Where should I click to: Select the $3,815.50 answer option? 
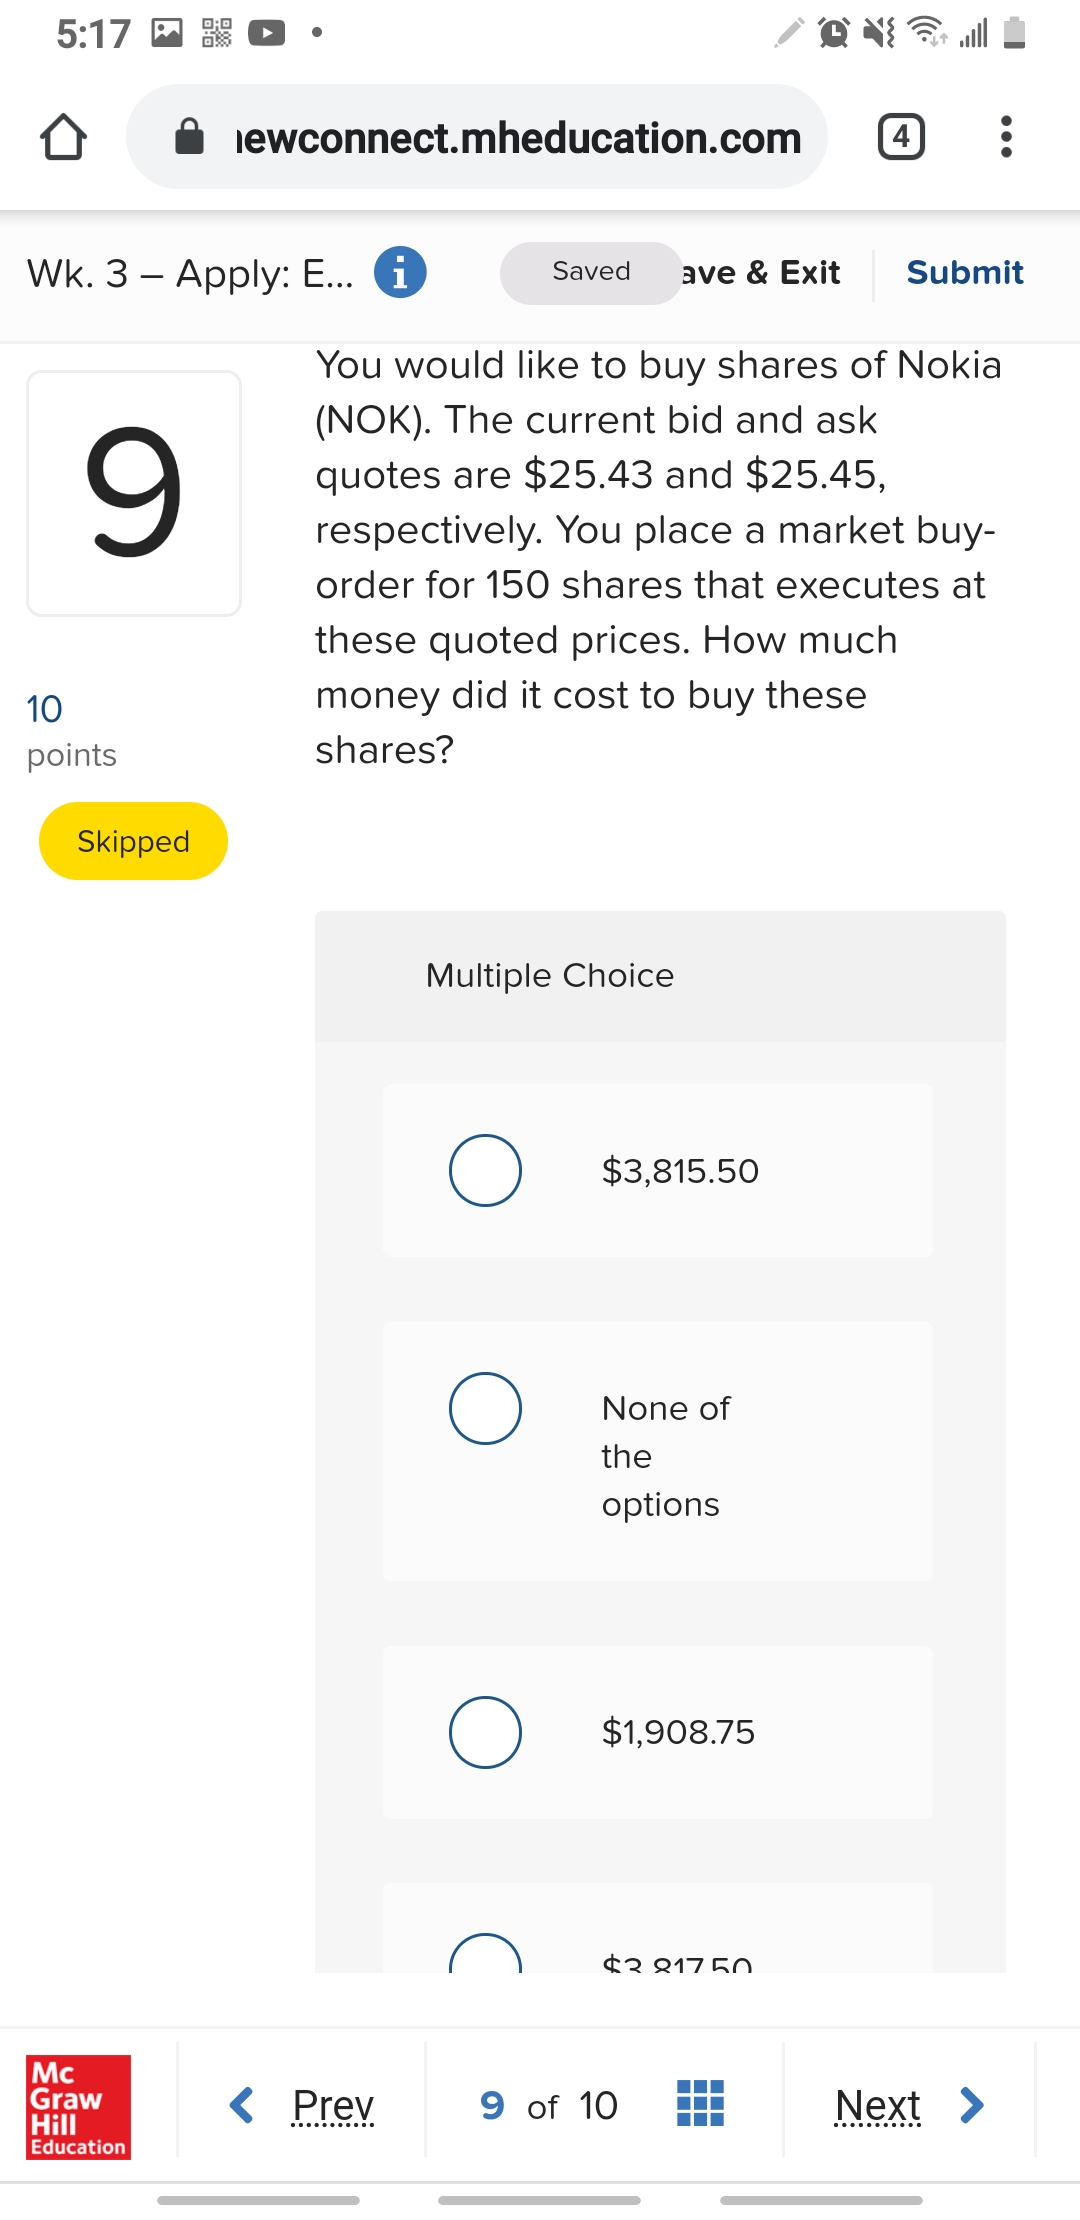[x=485, y=1170]
